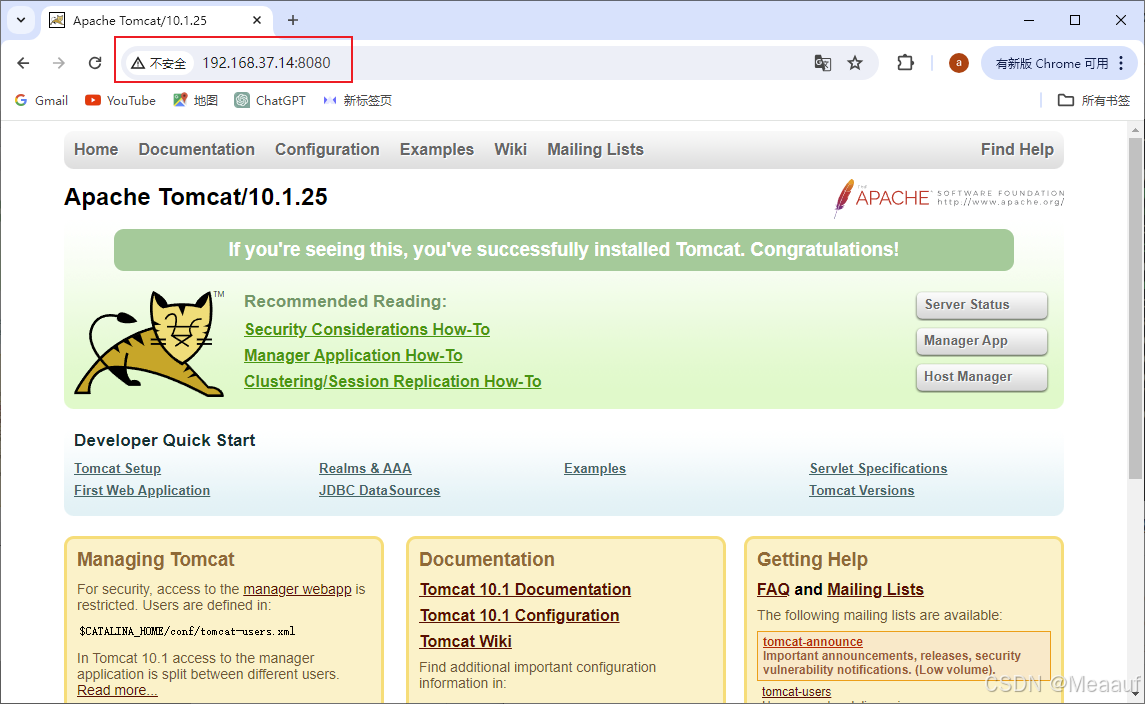Open the FAQ link

[773, 590]
